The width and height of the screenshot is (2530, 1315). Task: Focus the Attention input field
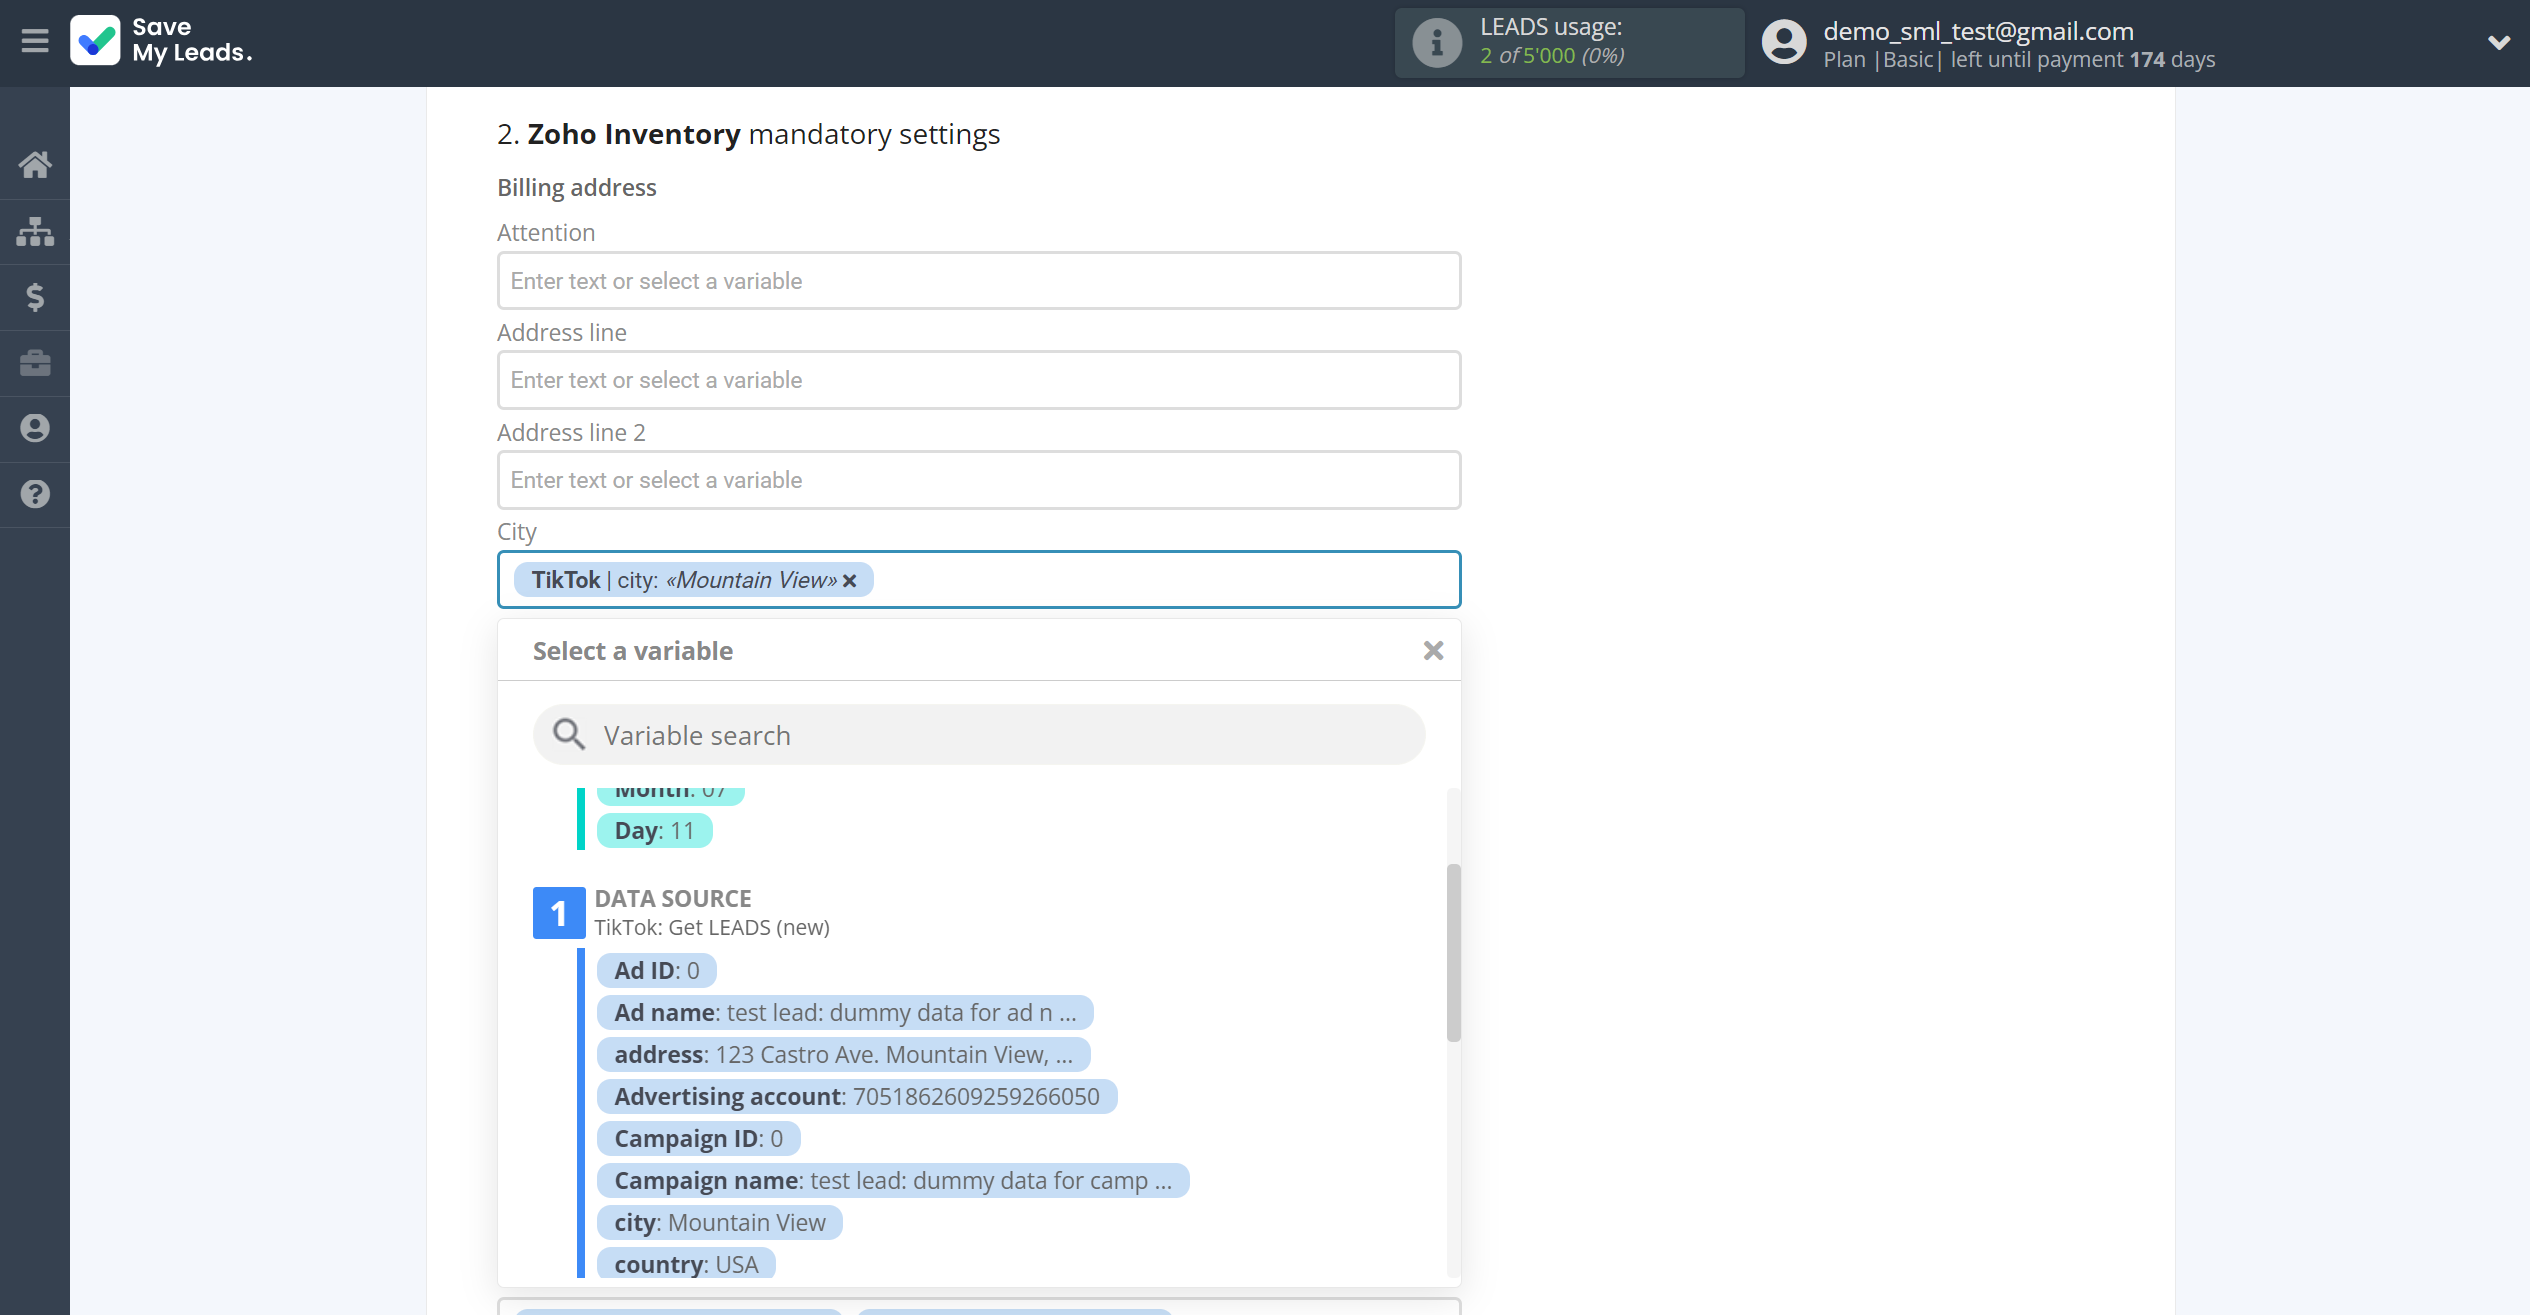979,281
